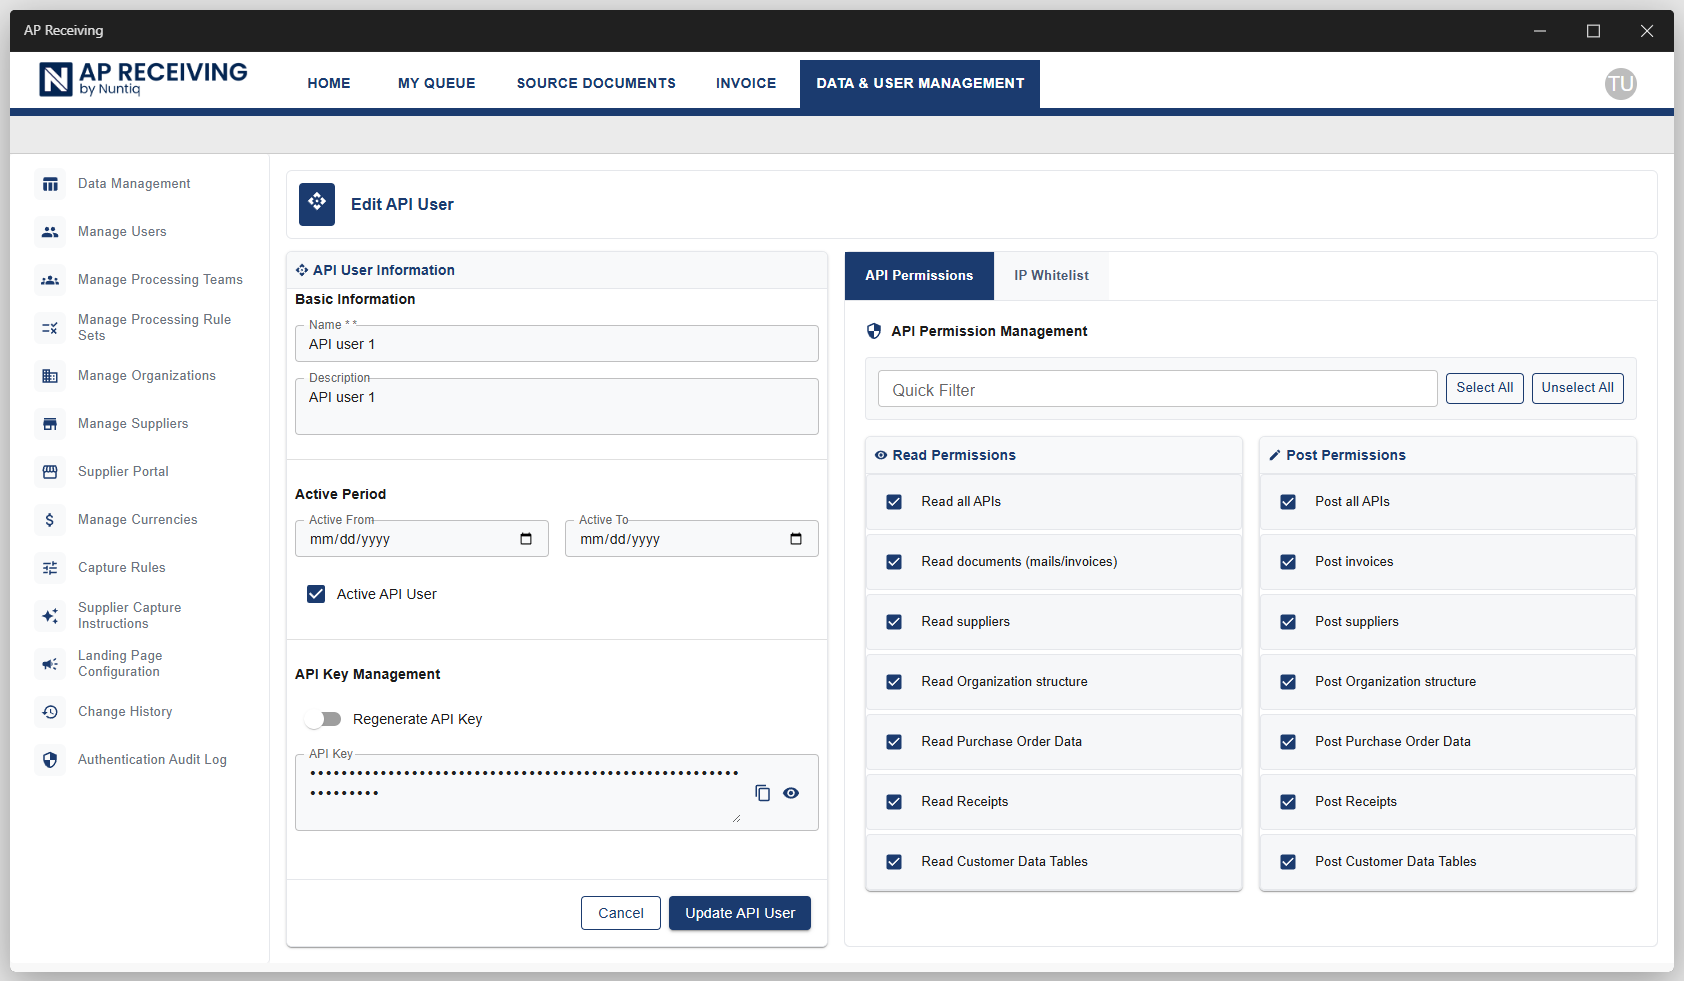The width and height of the screenshot is (1684, 981).
Task: Open the Active From date picker
Action: click(526, 538)
